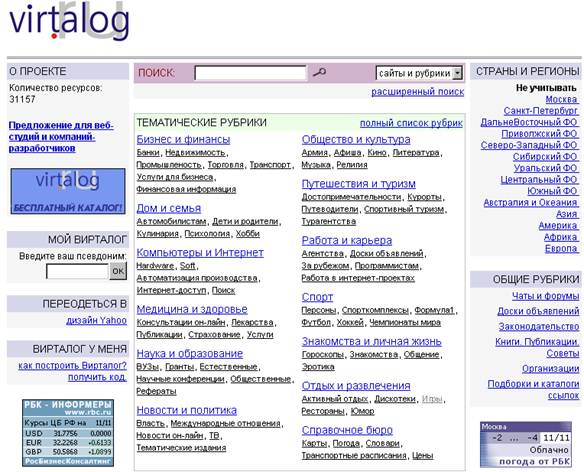Open the web-studio offer link
This screenshot has width=584, height=472.
click(x=61, y=137)
